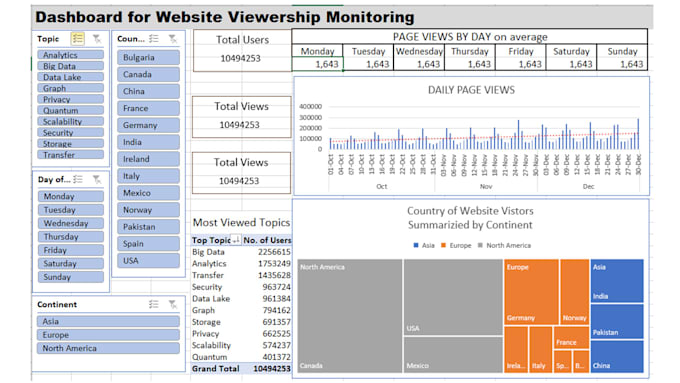The image size is (680, 383).
Task: Filter by Transfer topic
Action: 70,154
